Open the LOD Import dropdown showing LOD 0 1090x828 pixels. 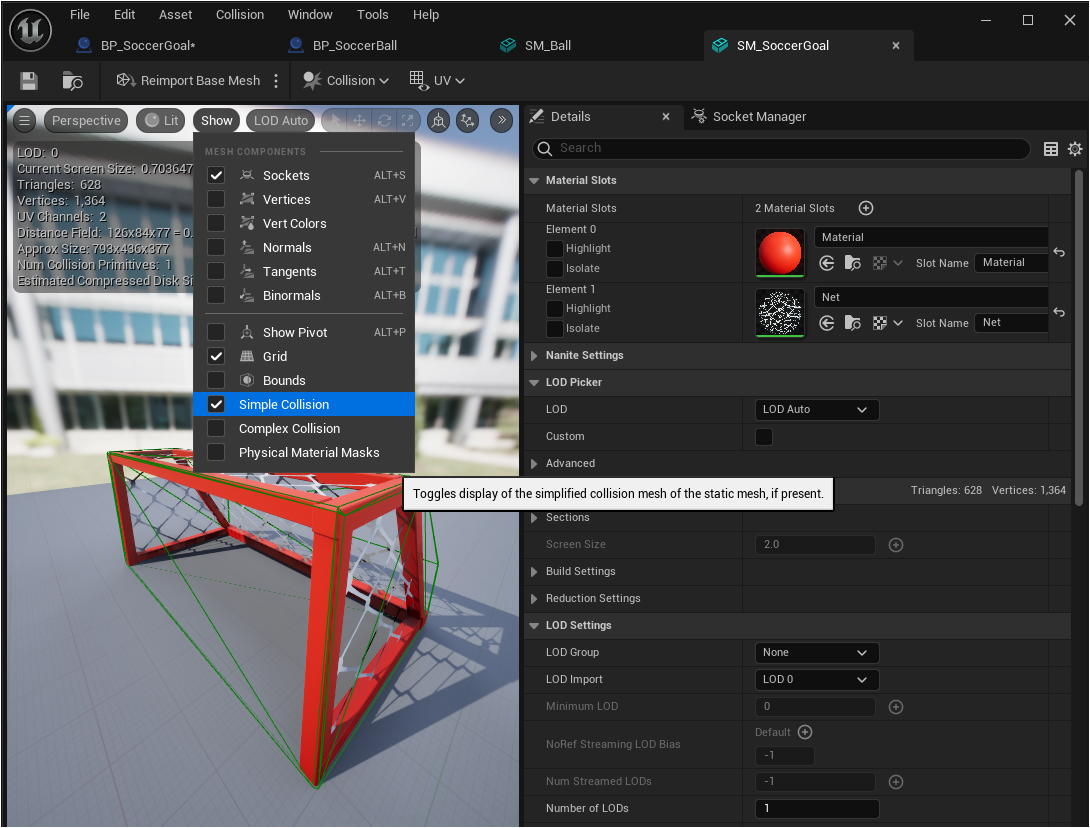tap(817, 679)
